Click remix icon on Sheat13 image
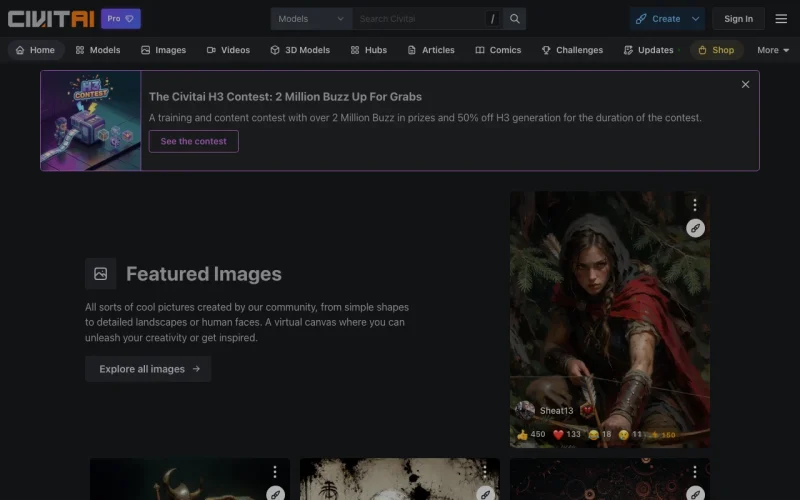Image resolution: width=800 pixels, height=500 pixels. [x=695, y=228]
